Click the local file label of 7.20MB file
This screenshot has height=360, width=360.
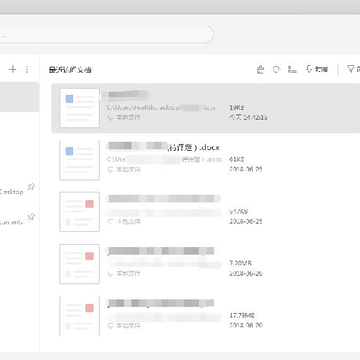[x=124, y=273]
